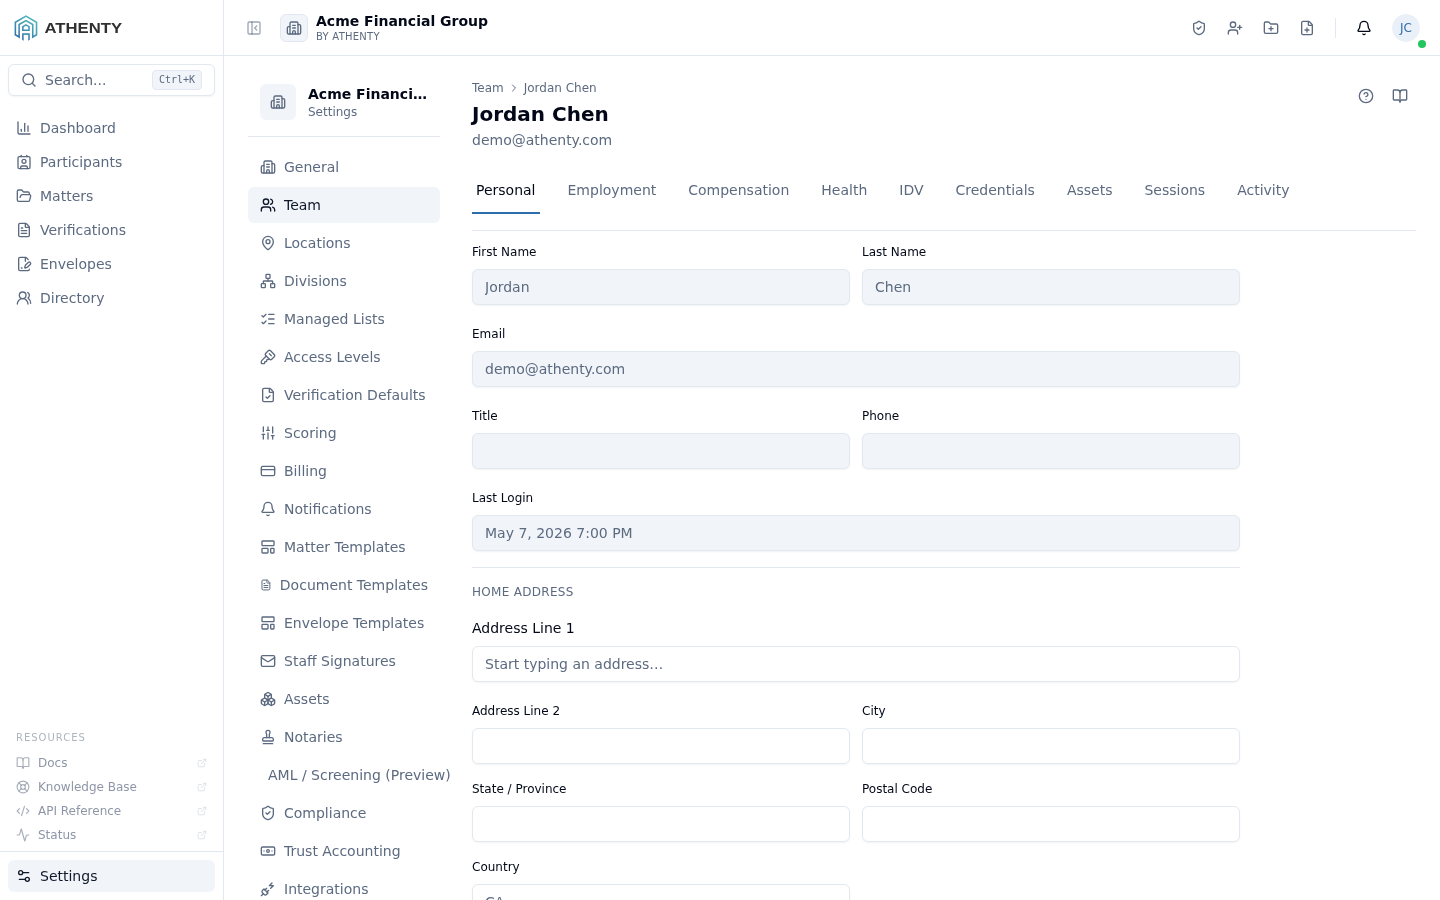Click the Settings sliders icon at bottom
This screenshot has width=1440, height=900.
point(24,876)
